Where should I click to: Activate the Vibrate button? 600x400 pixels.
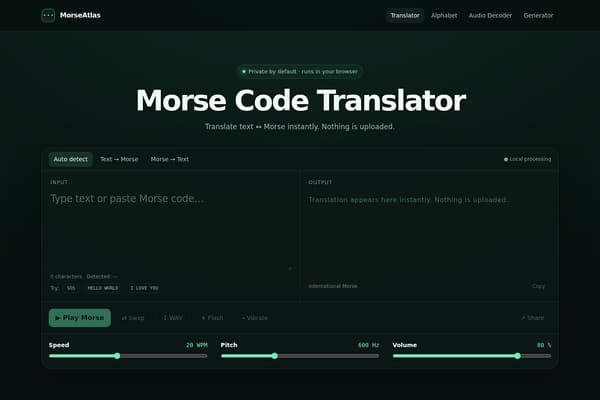[x=254, y=318]
